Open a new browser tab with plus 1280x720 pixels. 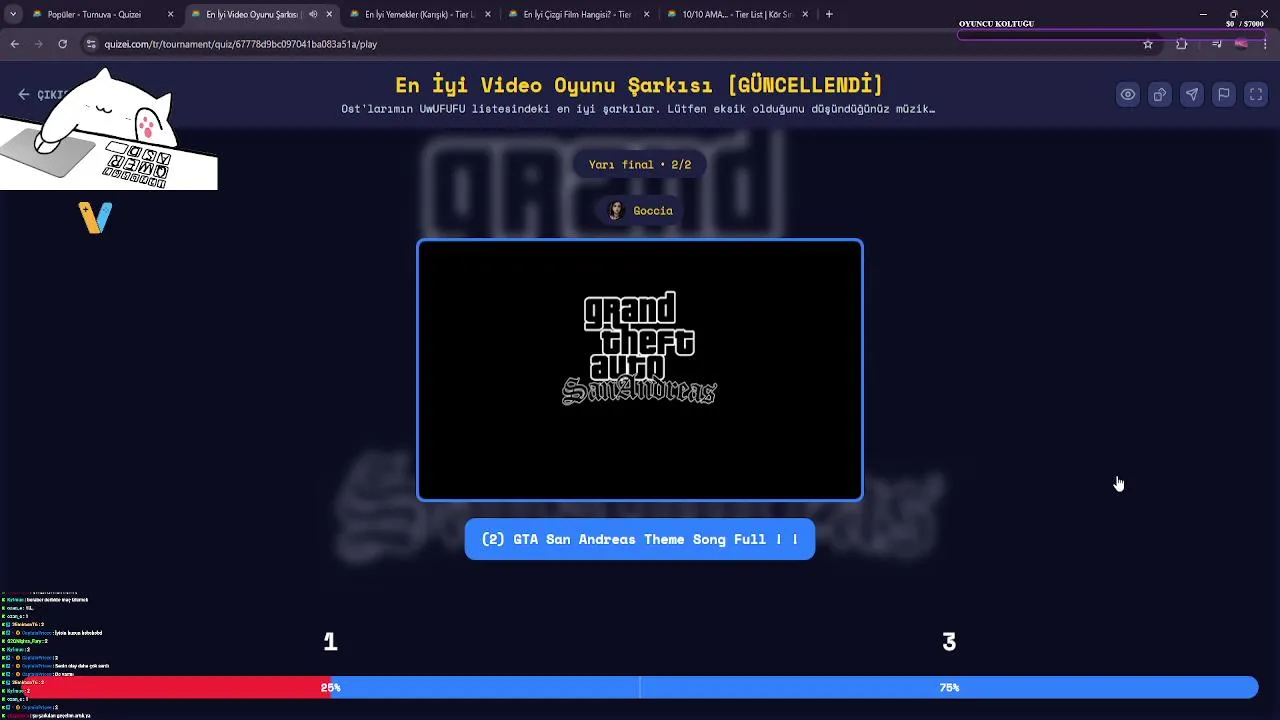pyautogui.click(x=829, y=15)
